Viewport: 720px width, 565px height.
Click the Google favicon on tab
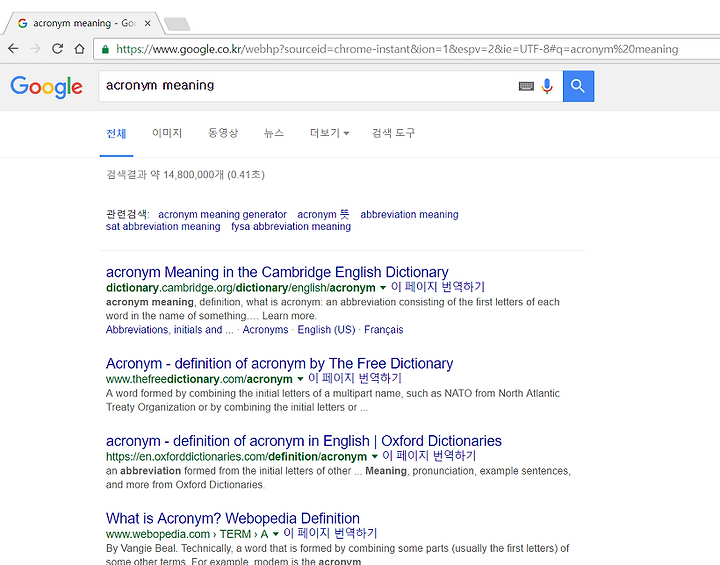22,23
